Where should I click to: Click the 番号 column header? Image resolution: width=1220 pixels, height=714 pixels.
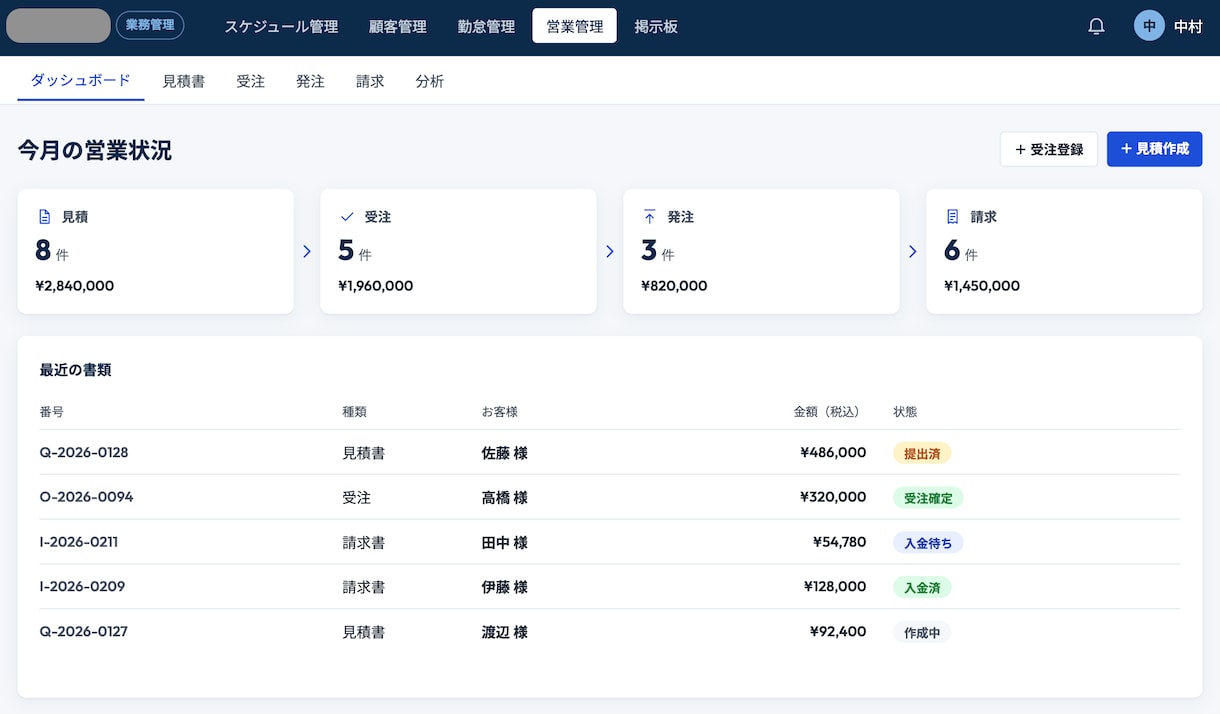52,412
